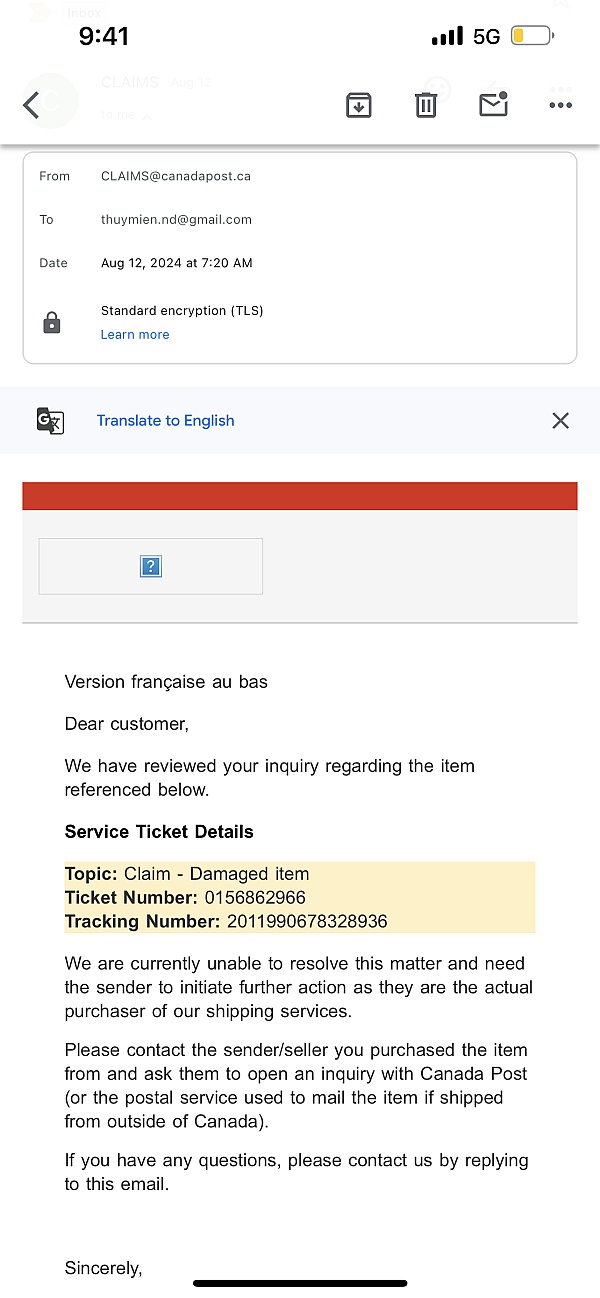The width and height of the screenshot is (600, 1298).
Task: Tap the back arrow to return to inbox
Action: pos(32,105)
